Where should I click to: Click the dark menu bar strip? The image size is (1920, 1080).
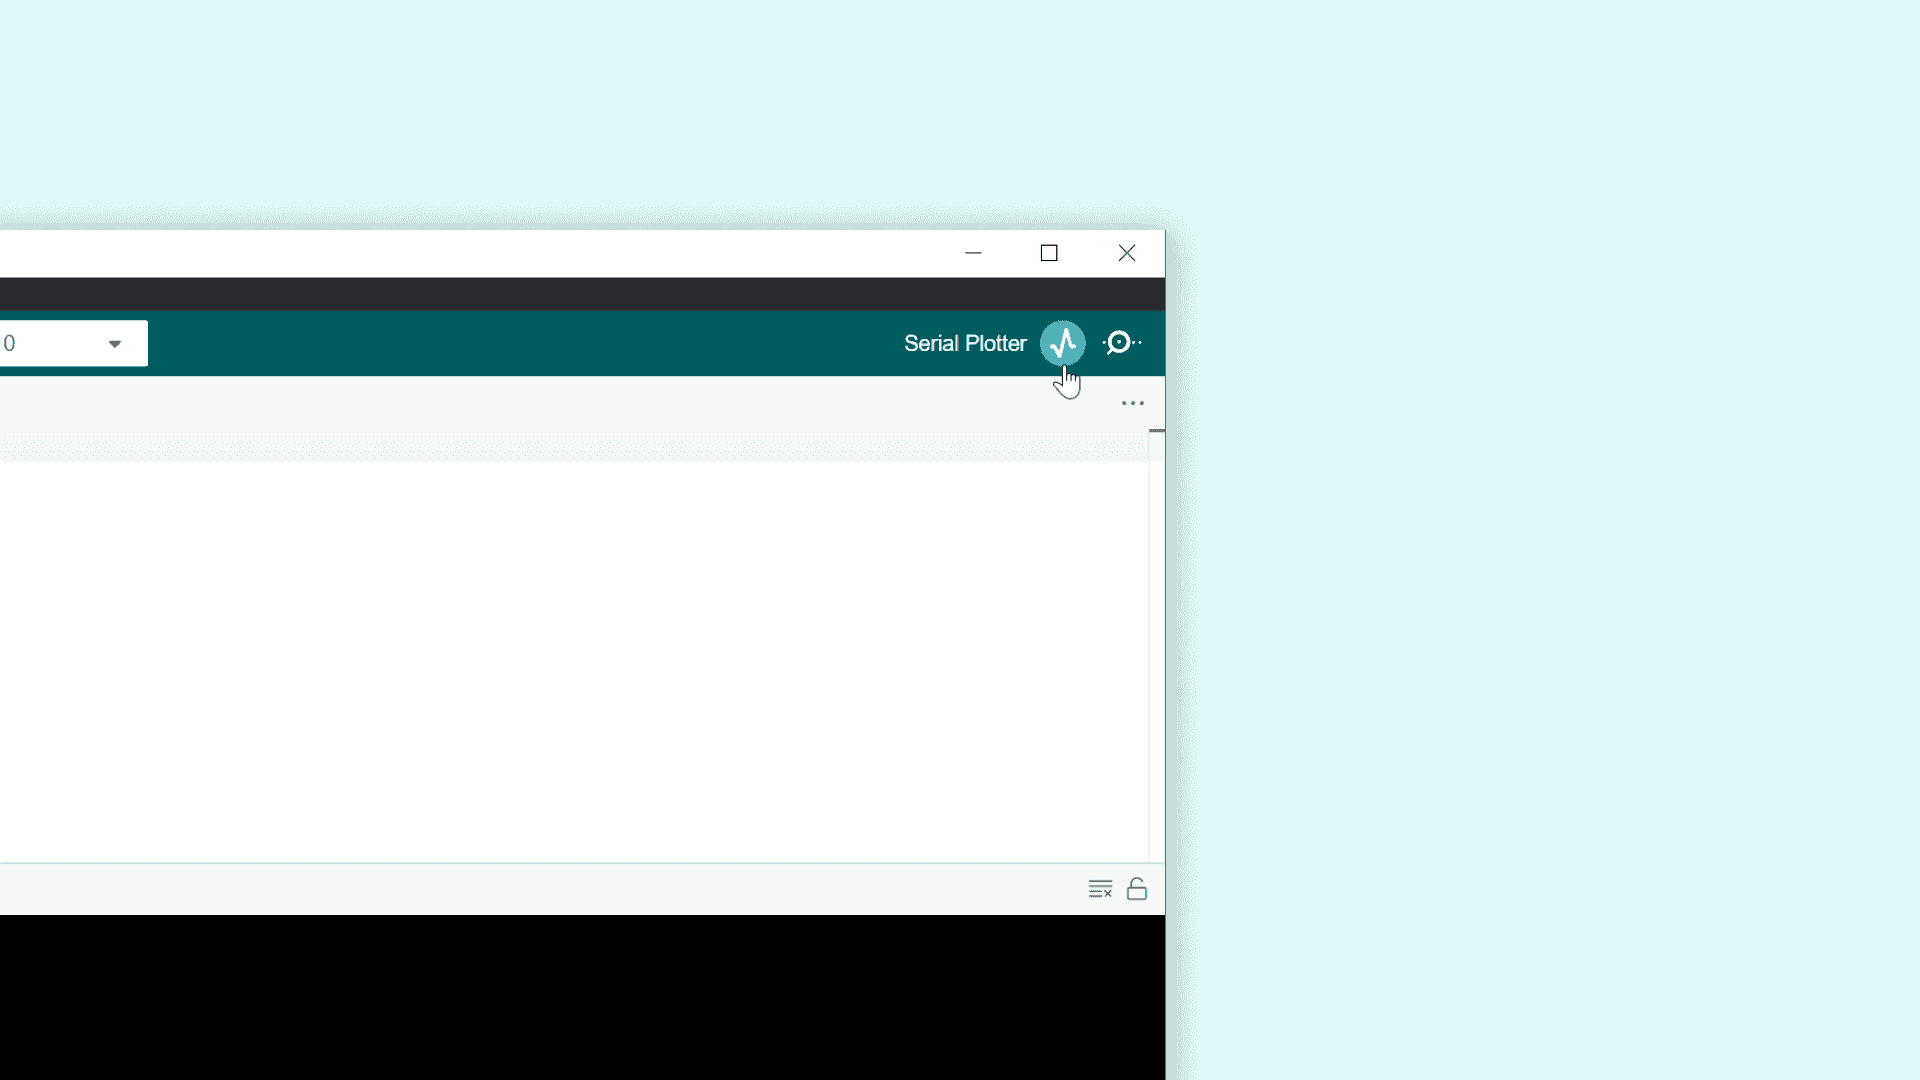(580, 294)
